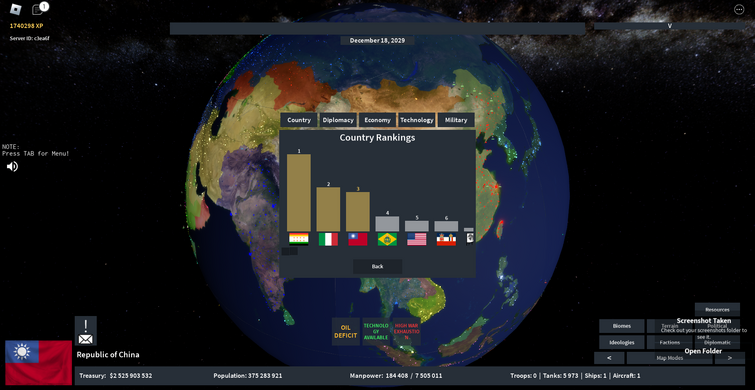Open the Economy tab
755x390 pixels.
tap(378, 120)
